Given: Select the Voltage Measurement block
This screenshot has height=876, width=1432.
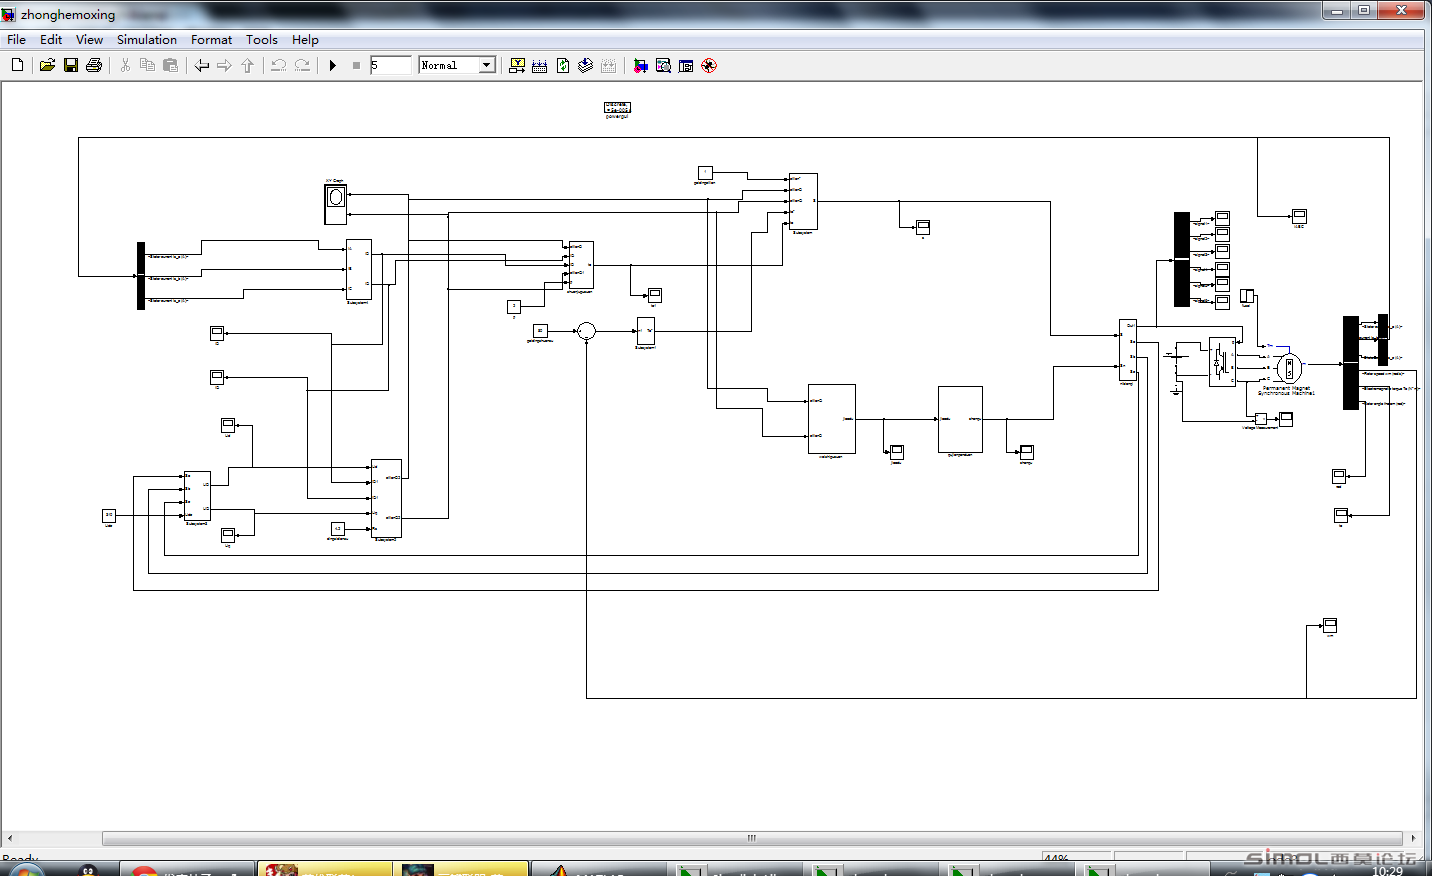Looking at the screenshot, I should (x=1260, y=419).
